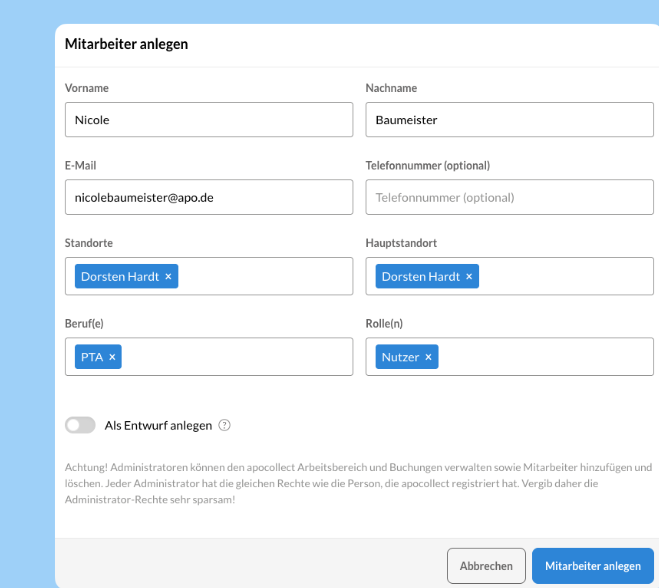The height and width of the screenshot is (588, 659).
Task: Click Dorsten Hardt chip label in Hauptstandort
Action: tap(420, 277)
